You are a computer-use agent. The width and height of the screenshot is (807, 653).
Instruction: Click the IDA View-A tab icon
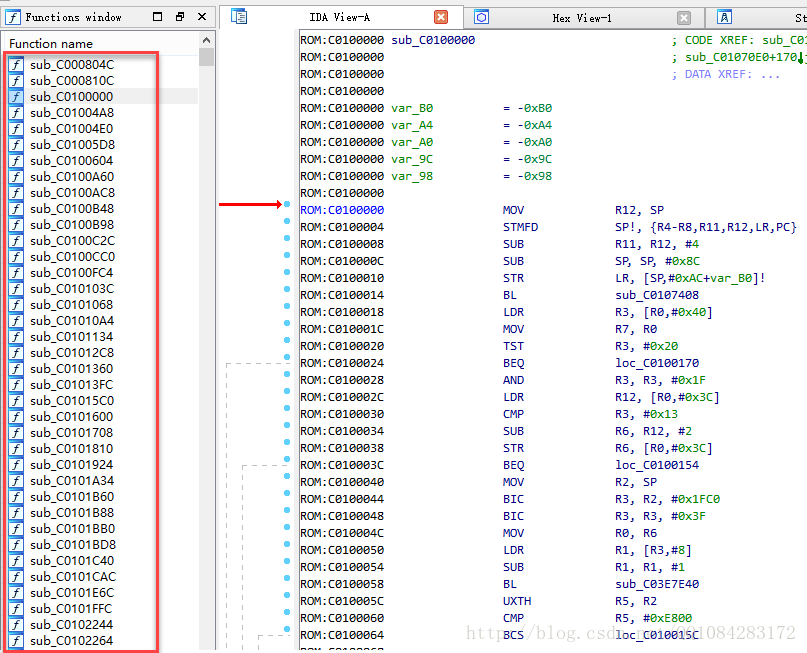pos(239,16)
